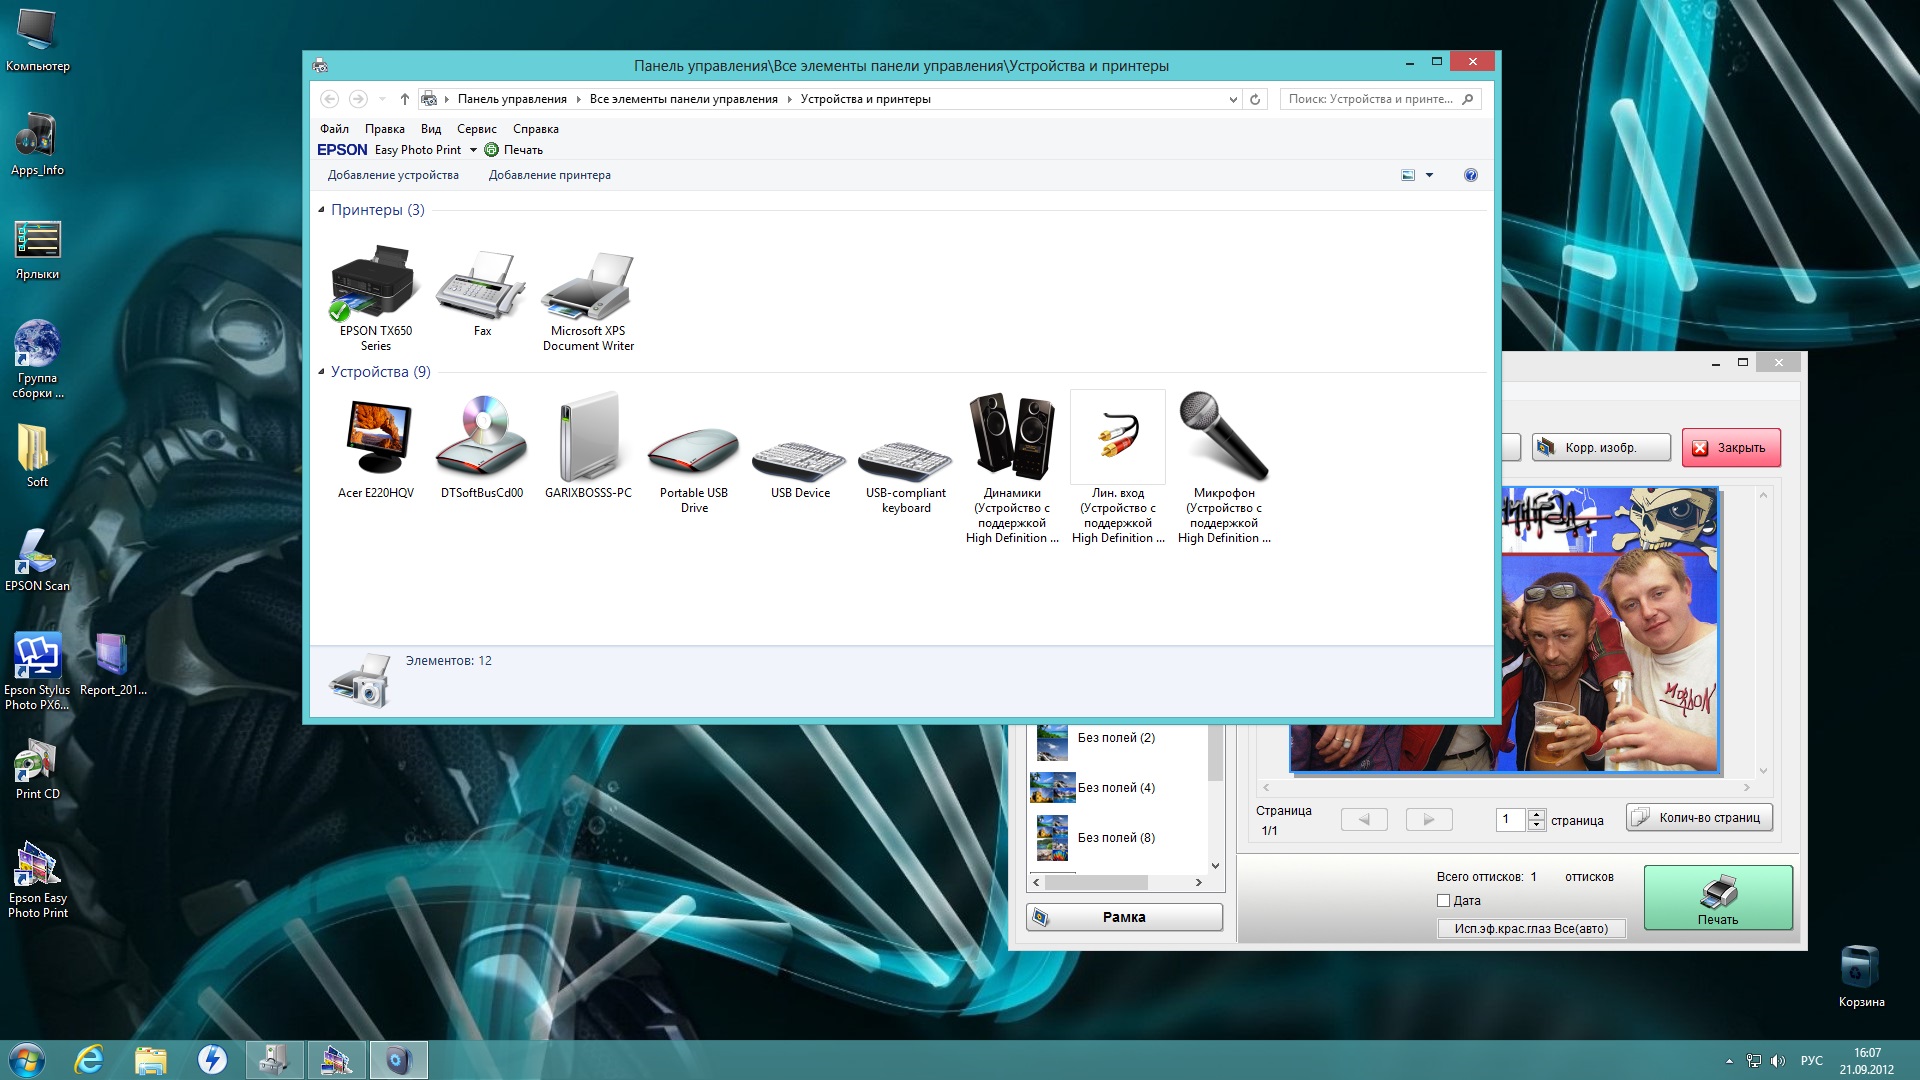Open File Explorer from the taskbar
Image resolution: width=1920 pixels, height=1080 pixels.
point(151,1060)
